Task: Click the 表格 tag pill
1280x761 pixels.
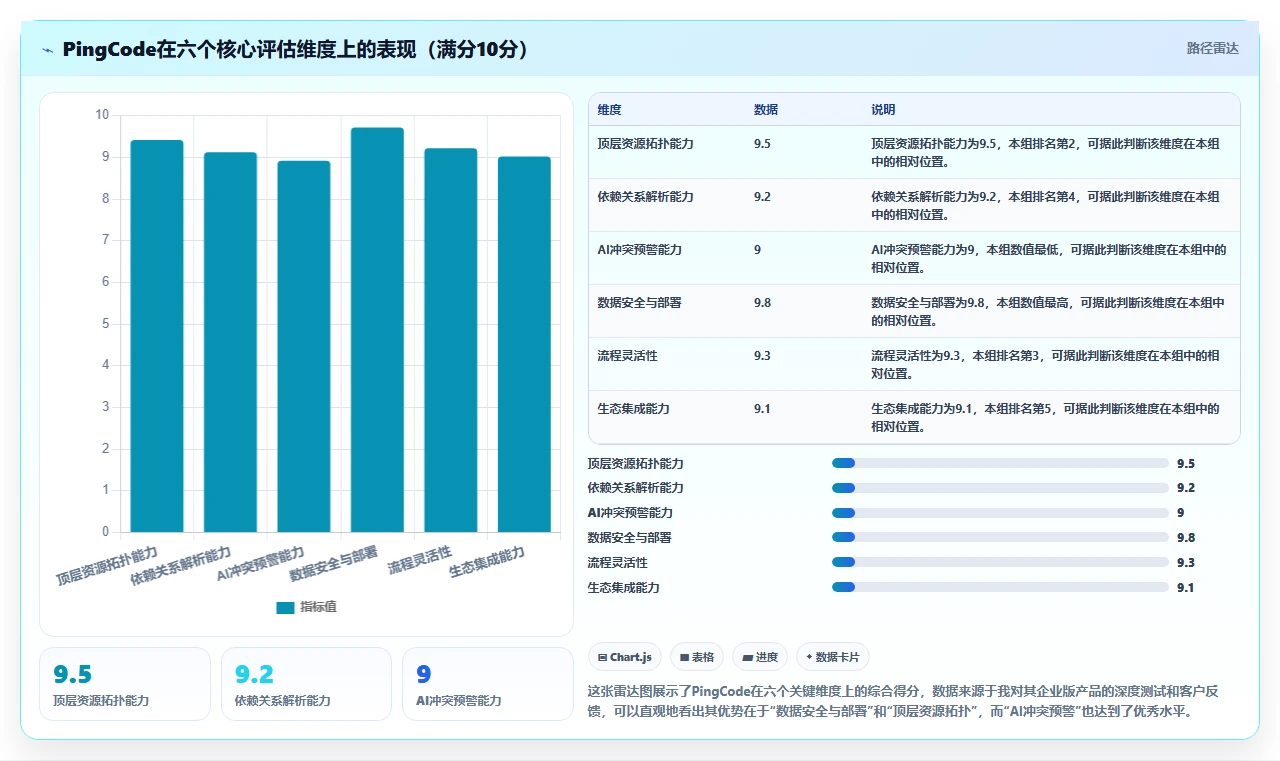Action: [696, 657]
